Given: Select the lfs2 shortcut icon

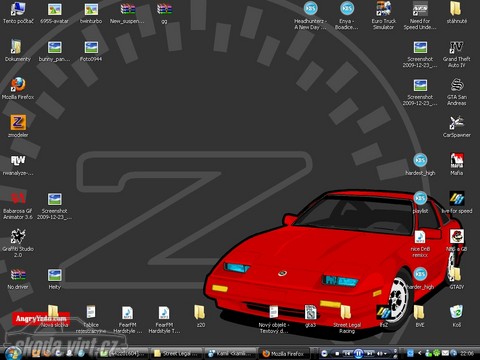Looking at the screenshot, I should pos(384,316).
